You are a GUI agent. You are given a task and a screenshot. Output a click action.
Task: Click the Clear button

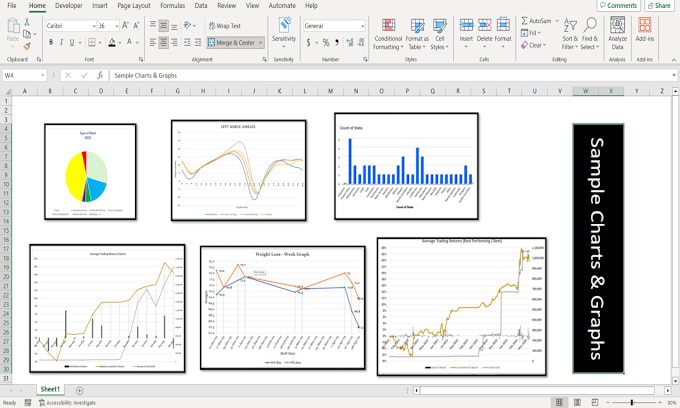click(x=534, y=45)
